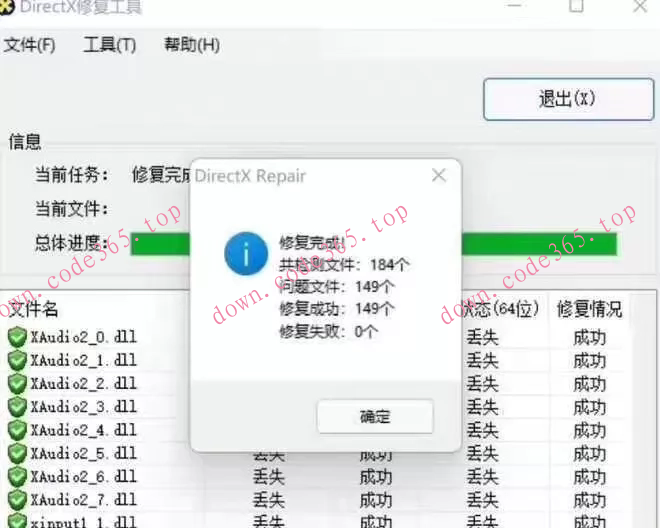This screenshot has height=528, width=660.
Task: Click the blue info icon in dialog
Action: pyautogui.click(x=246, y=253)
